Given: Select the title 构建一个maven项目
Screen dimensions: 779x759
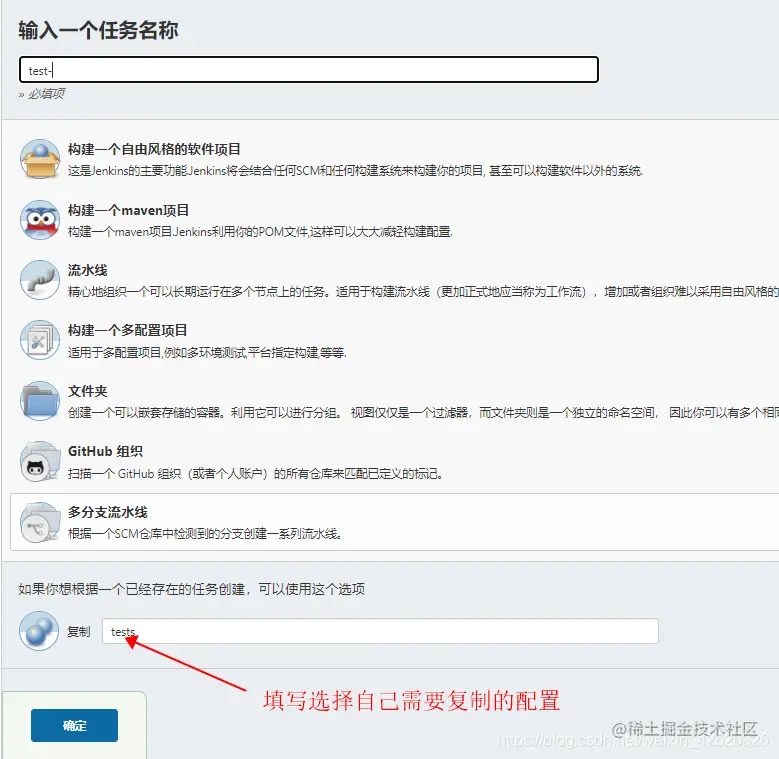Looking at the screenshot, I should coord(128,210).
